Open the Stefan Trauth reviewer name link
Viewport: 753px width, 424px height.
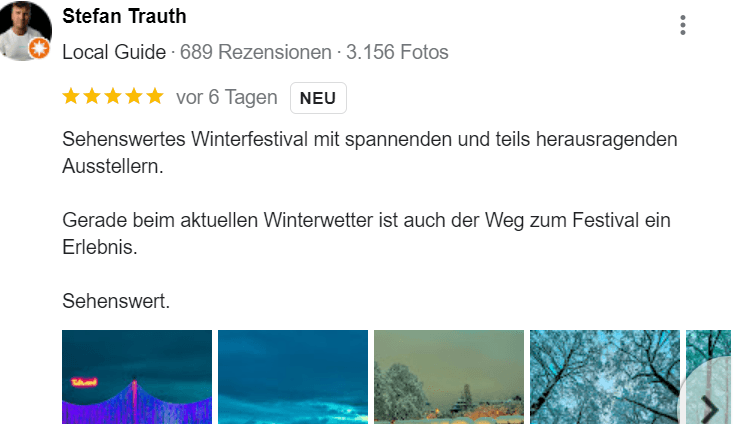[124, 16]
